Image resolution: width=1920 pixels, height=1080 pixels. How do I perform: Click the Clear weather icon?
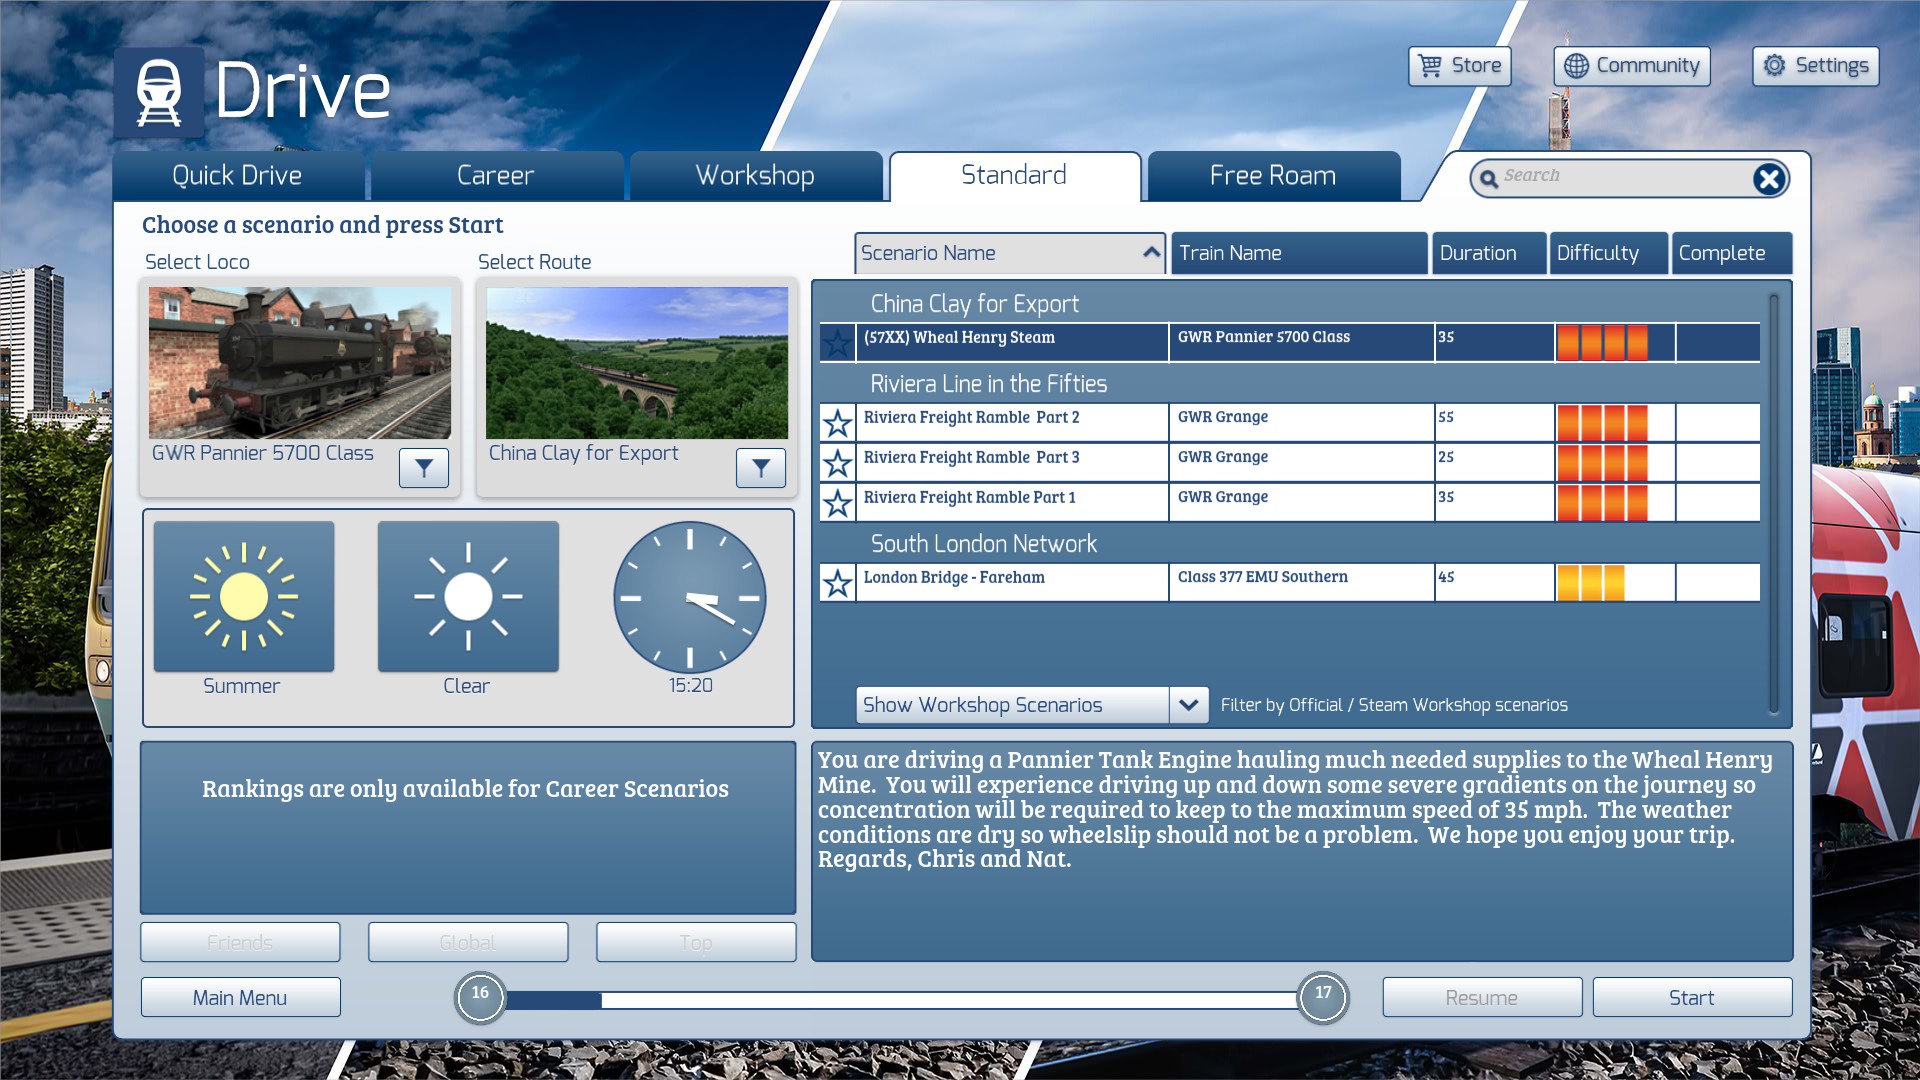tap(468, 597)
